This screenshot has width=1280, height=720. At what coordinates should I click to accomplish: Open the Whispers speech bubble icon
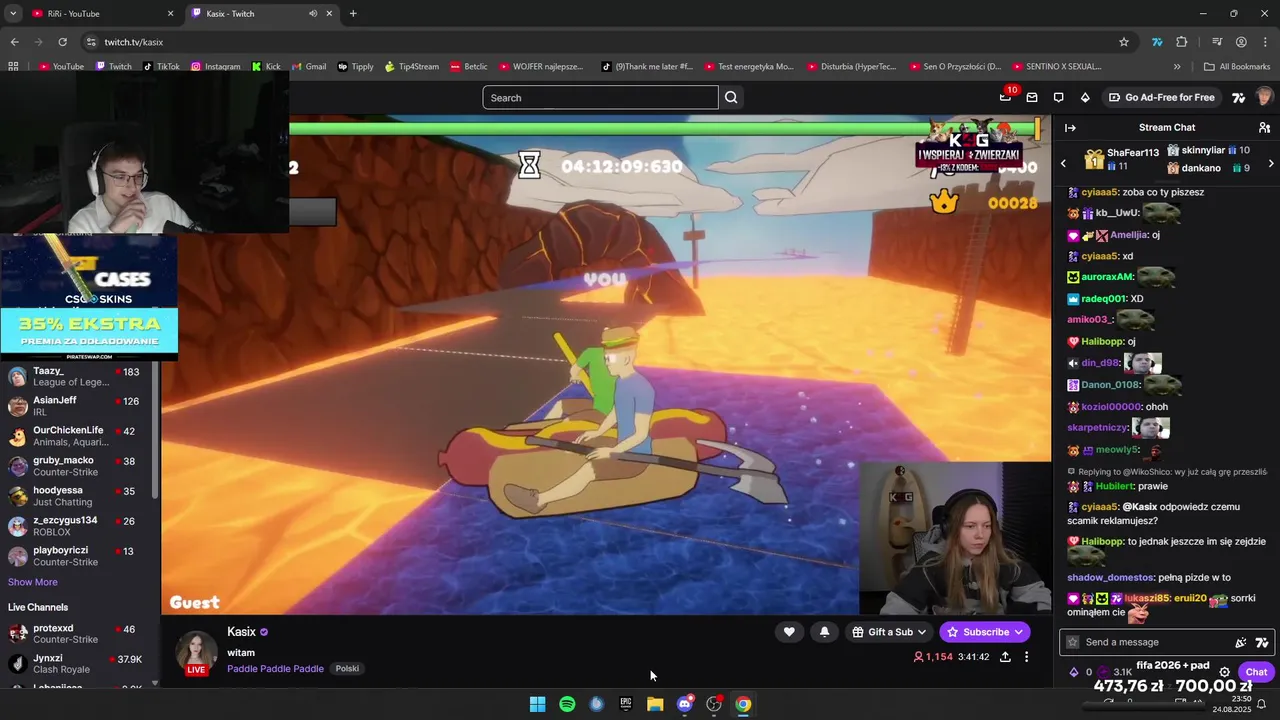click(x=1058, y=97)
